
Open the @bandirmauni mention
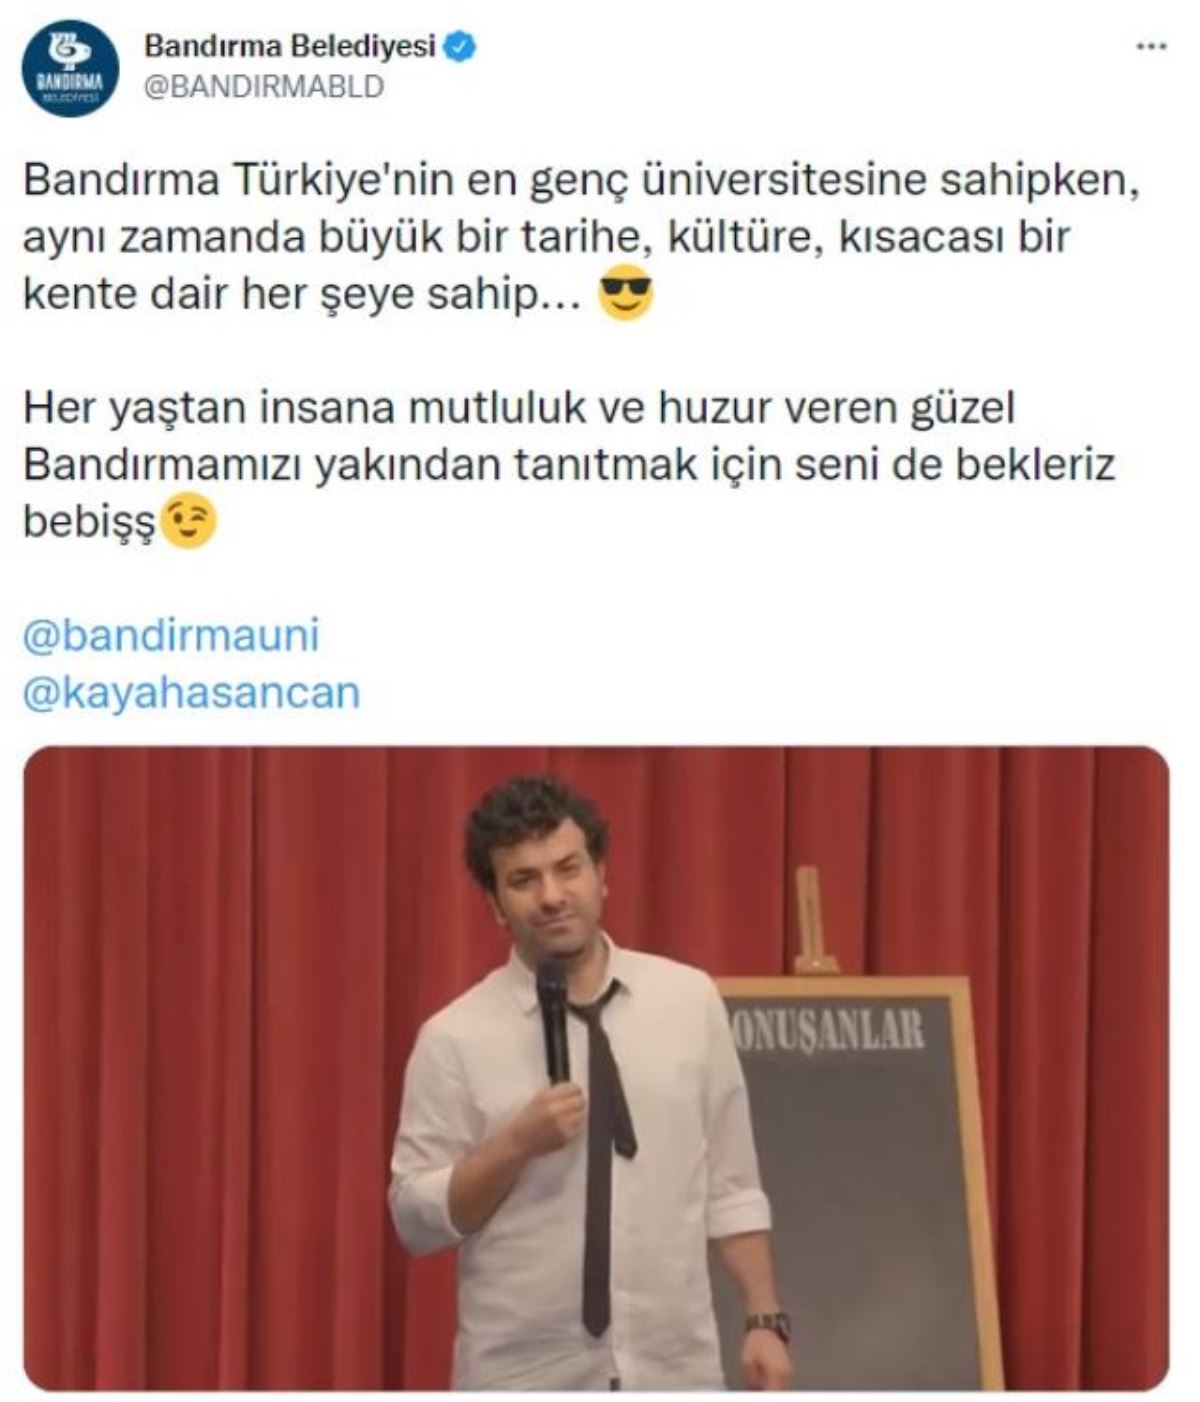pyautogui.click(x=171, y=636)
